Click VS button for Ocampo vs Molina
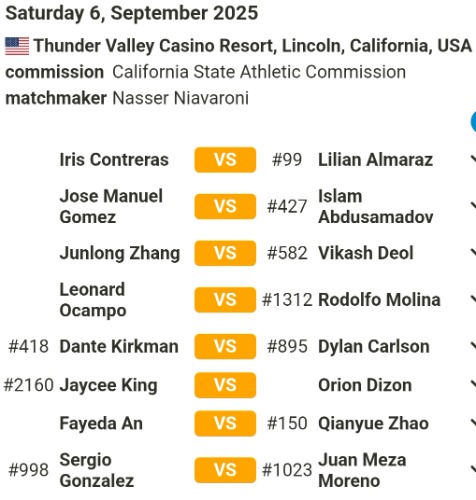 point(225,300)
